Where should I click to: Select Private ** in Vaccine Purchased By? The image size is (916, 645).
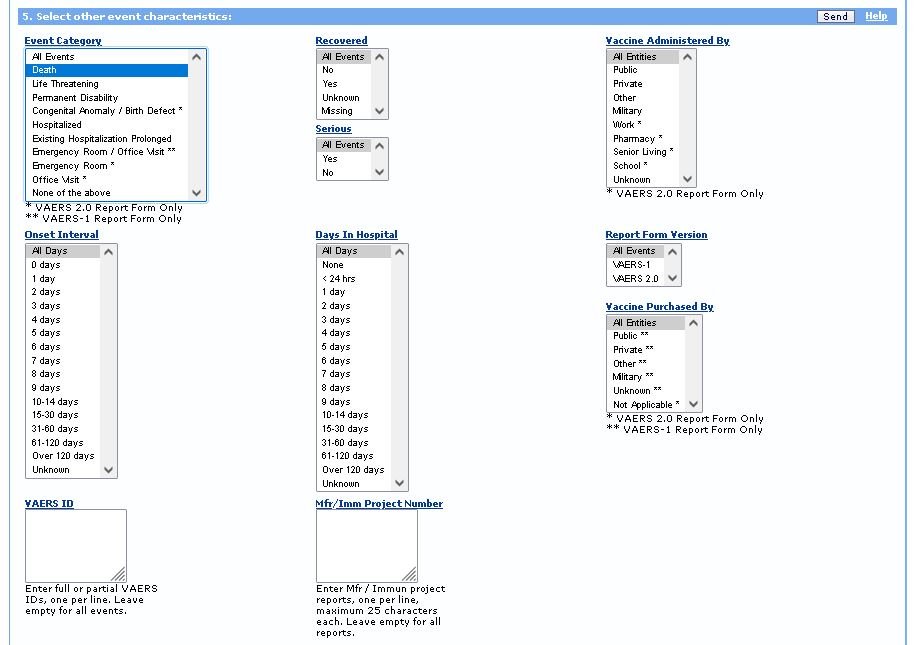point(646,349)
